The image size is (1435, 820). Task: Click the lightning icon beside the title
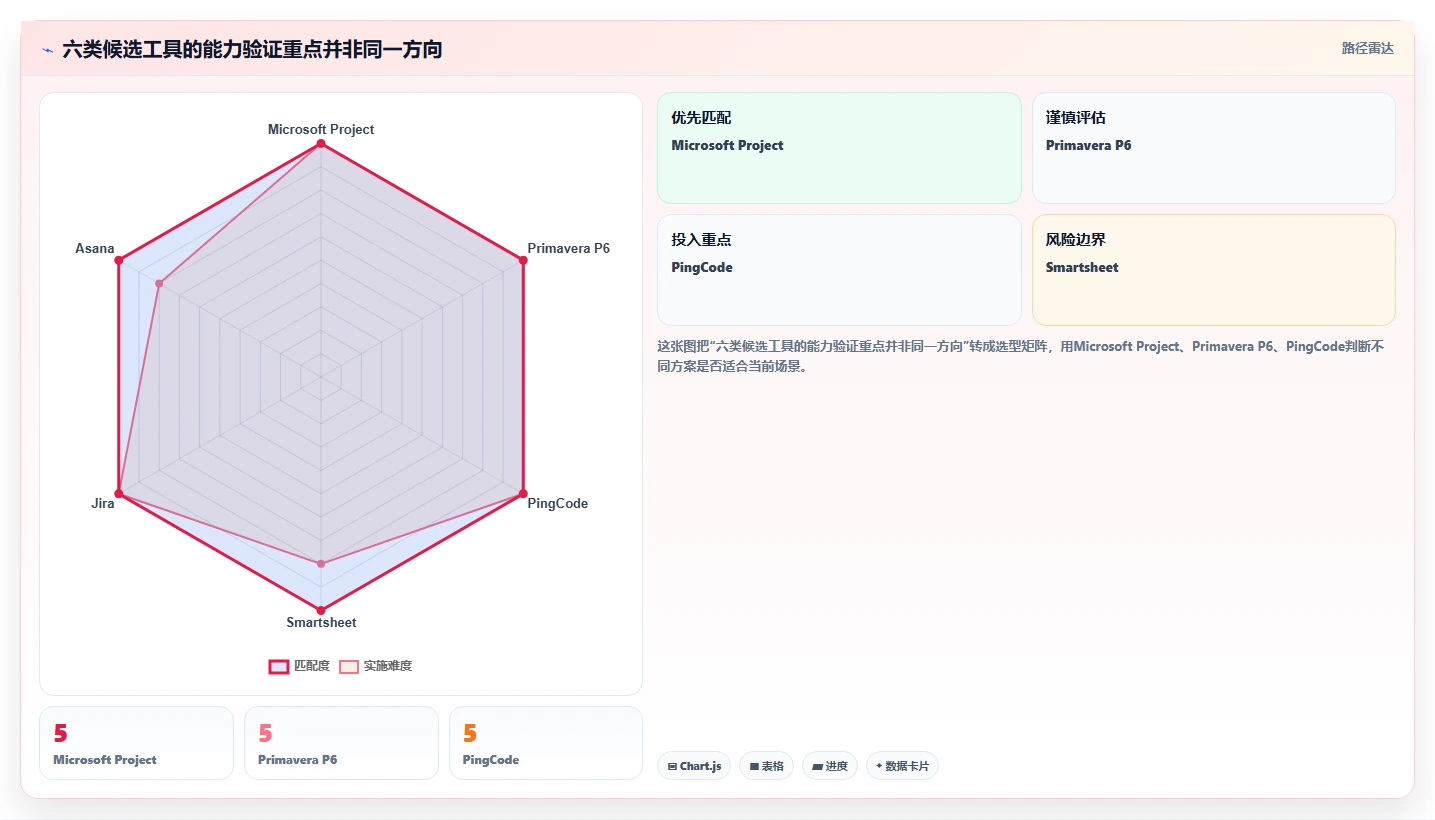click(47, 50)
